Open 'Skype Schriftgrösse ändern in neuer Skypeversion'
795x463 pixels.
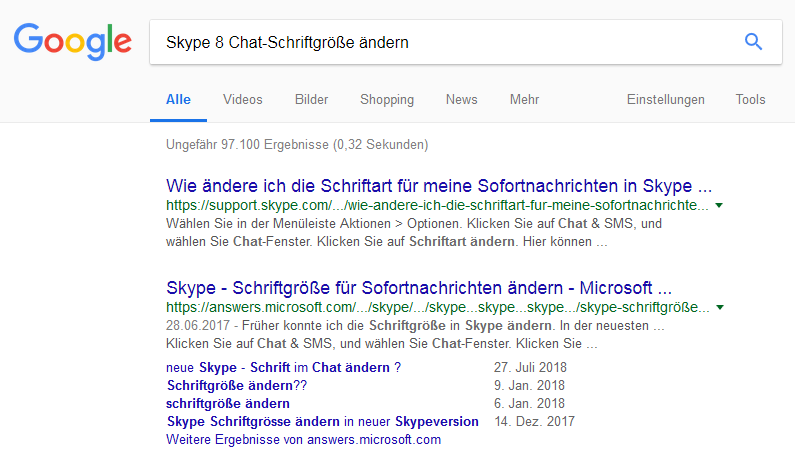pyautogui.click(x=322, y=421)
